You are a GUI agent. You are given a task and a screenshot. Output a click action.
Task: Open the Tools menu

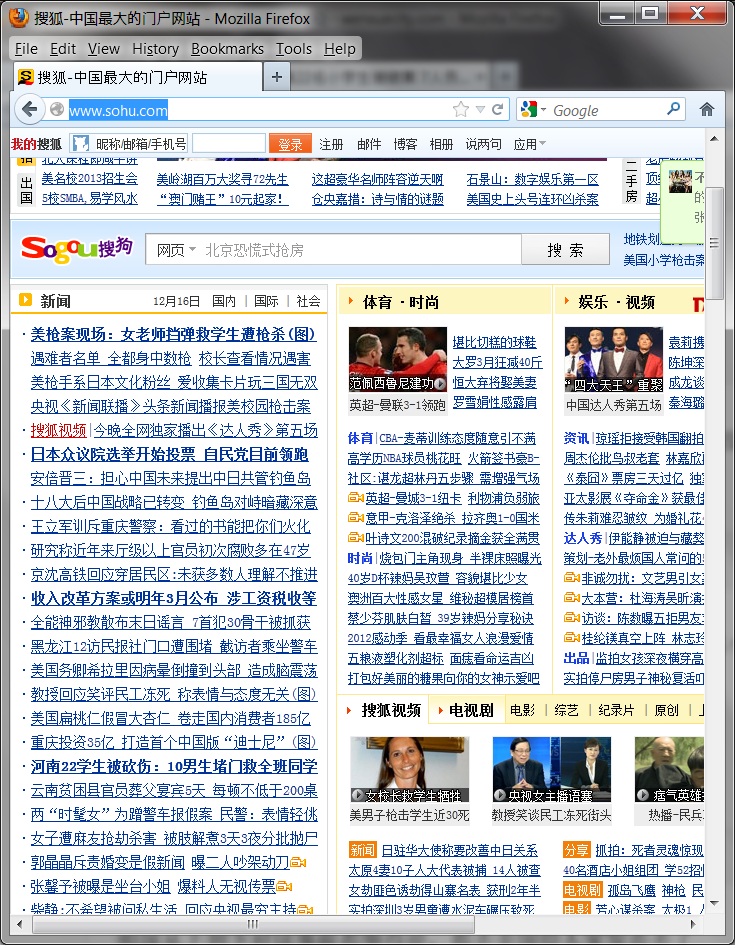tap(294, 48)
